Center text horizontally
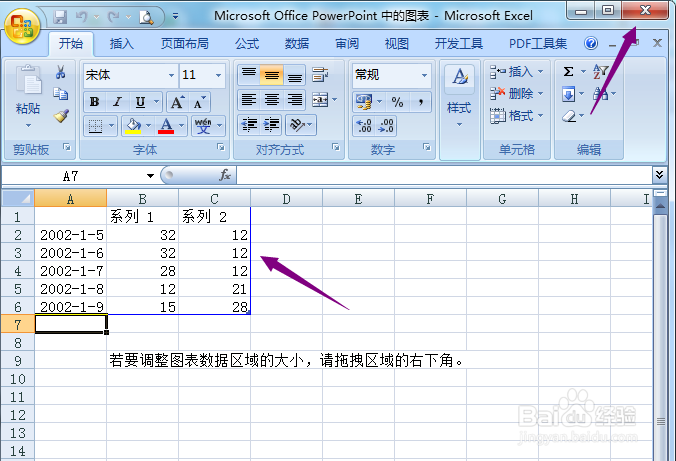Screen dimensions: 676x461 (x=272, y=100)
